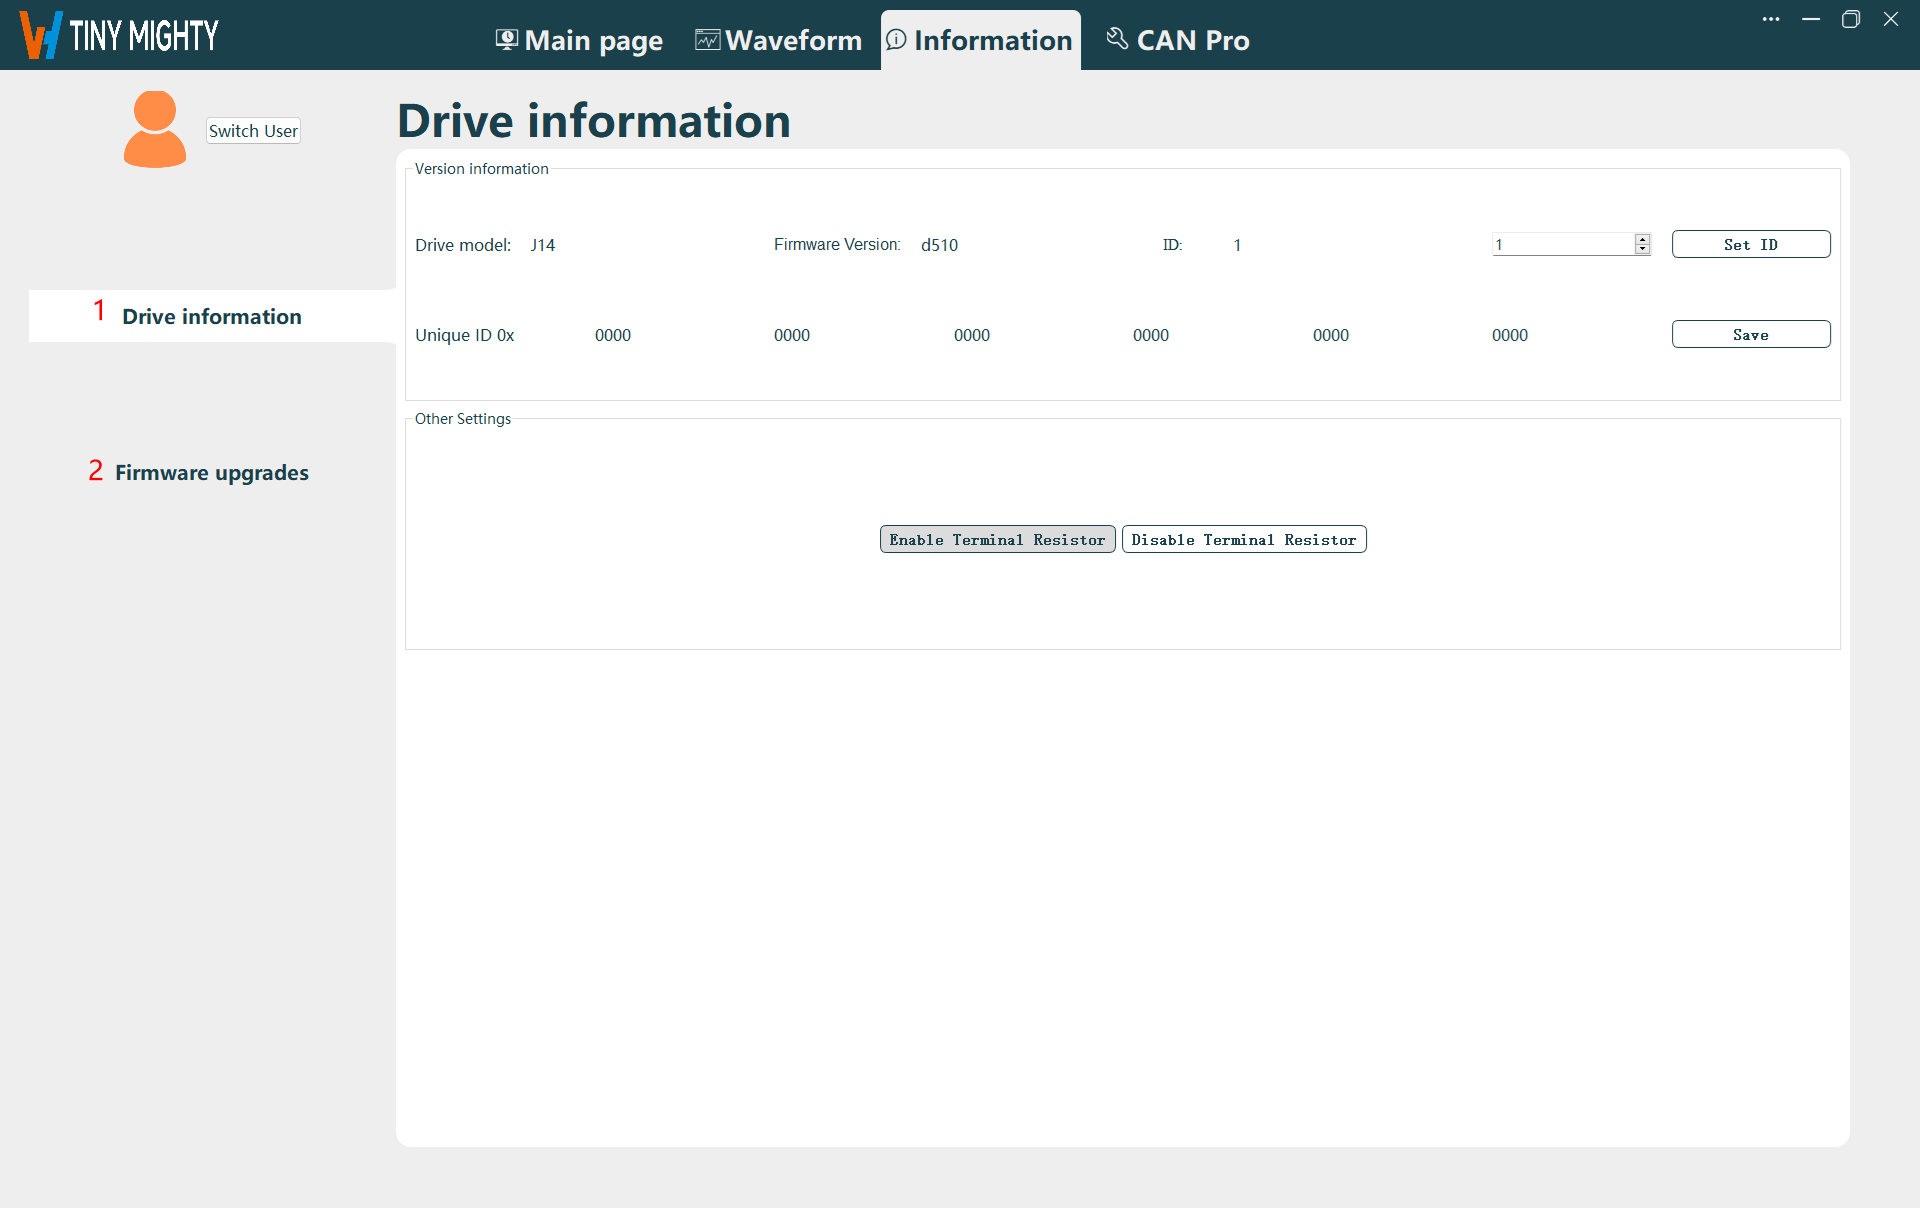Decrease ID with the spinner down arrow
This screenshot has height=1208, width=1920.
pyautogui.click(x=1642, y=249)
